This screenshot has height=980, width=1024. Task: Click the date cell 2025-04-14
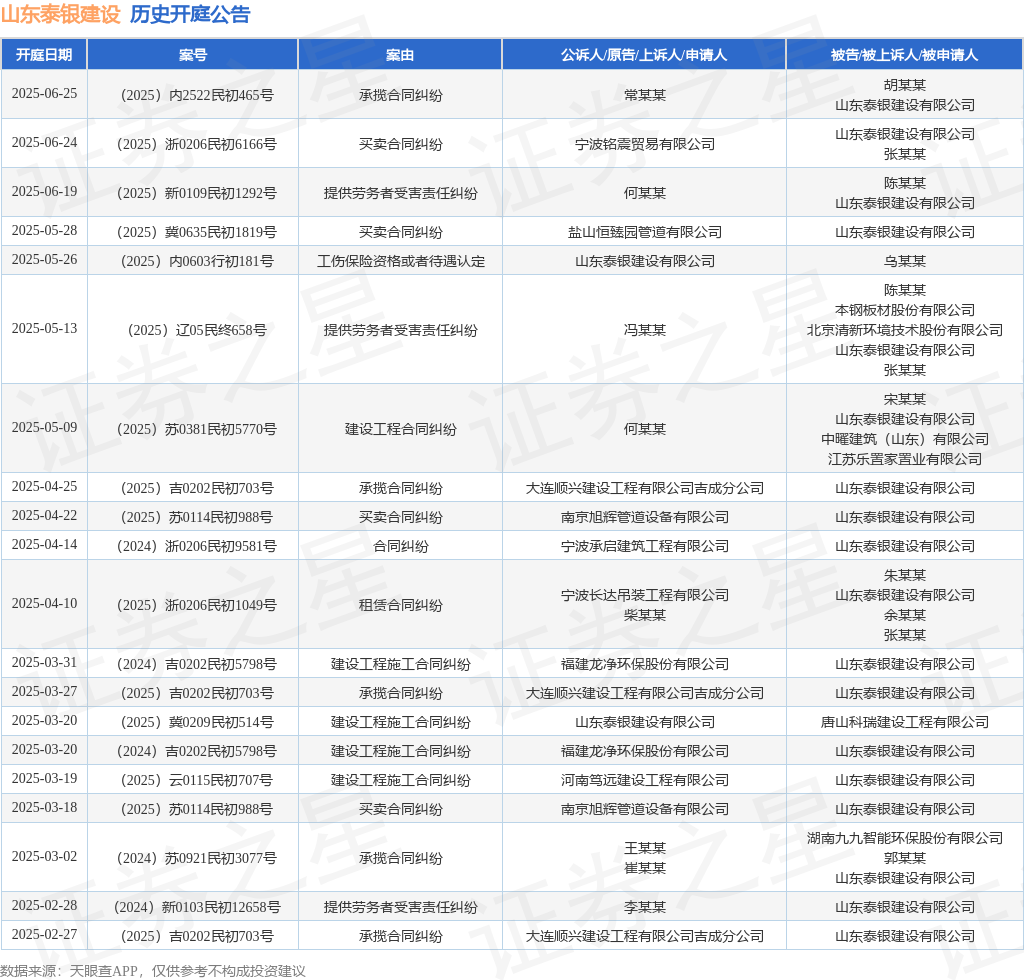tap(44, 545)
